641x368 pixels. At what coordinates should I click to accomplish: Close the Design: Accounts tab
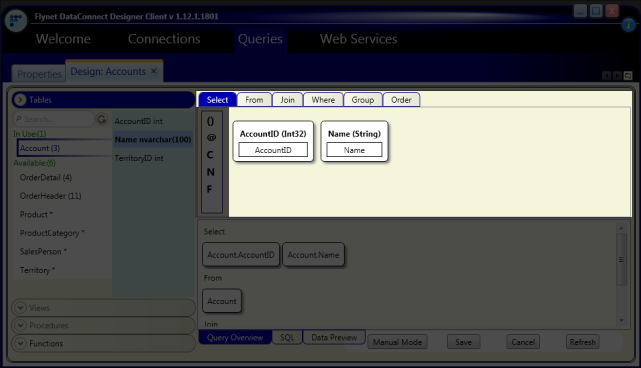click(x=154, y=71)
